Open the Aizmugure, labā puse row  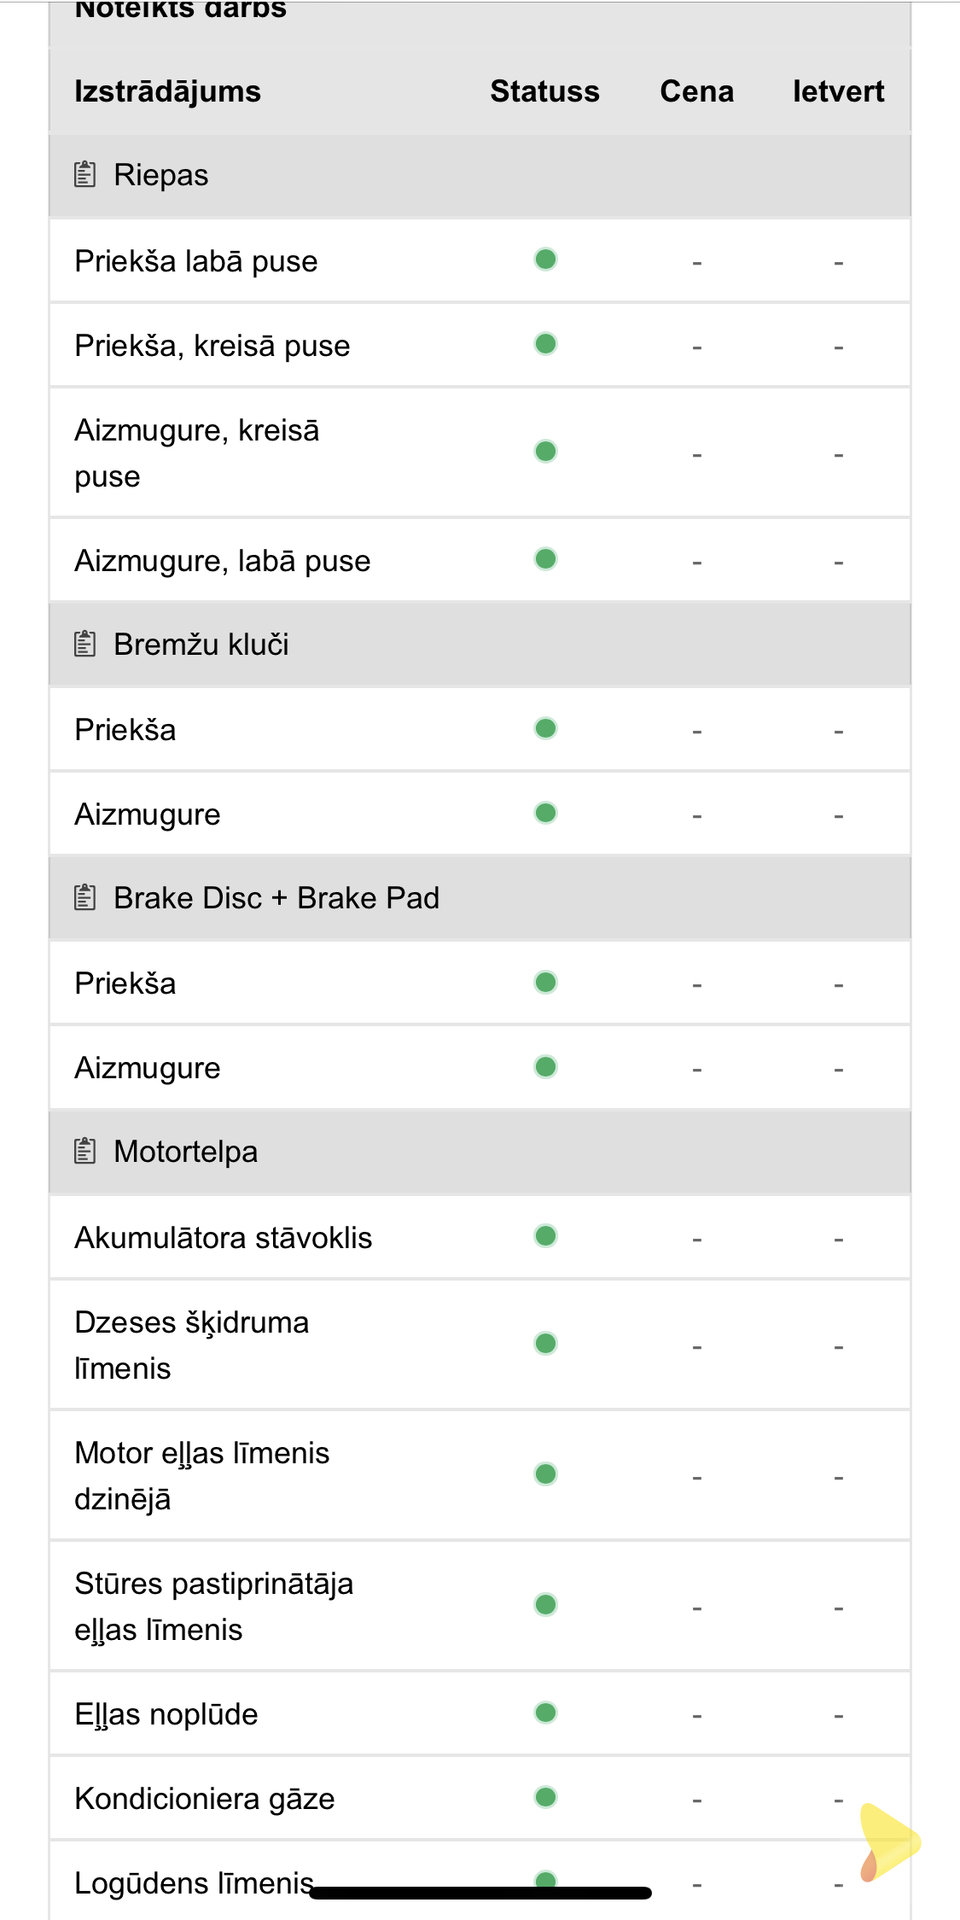pos(480,560)
